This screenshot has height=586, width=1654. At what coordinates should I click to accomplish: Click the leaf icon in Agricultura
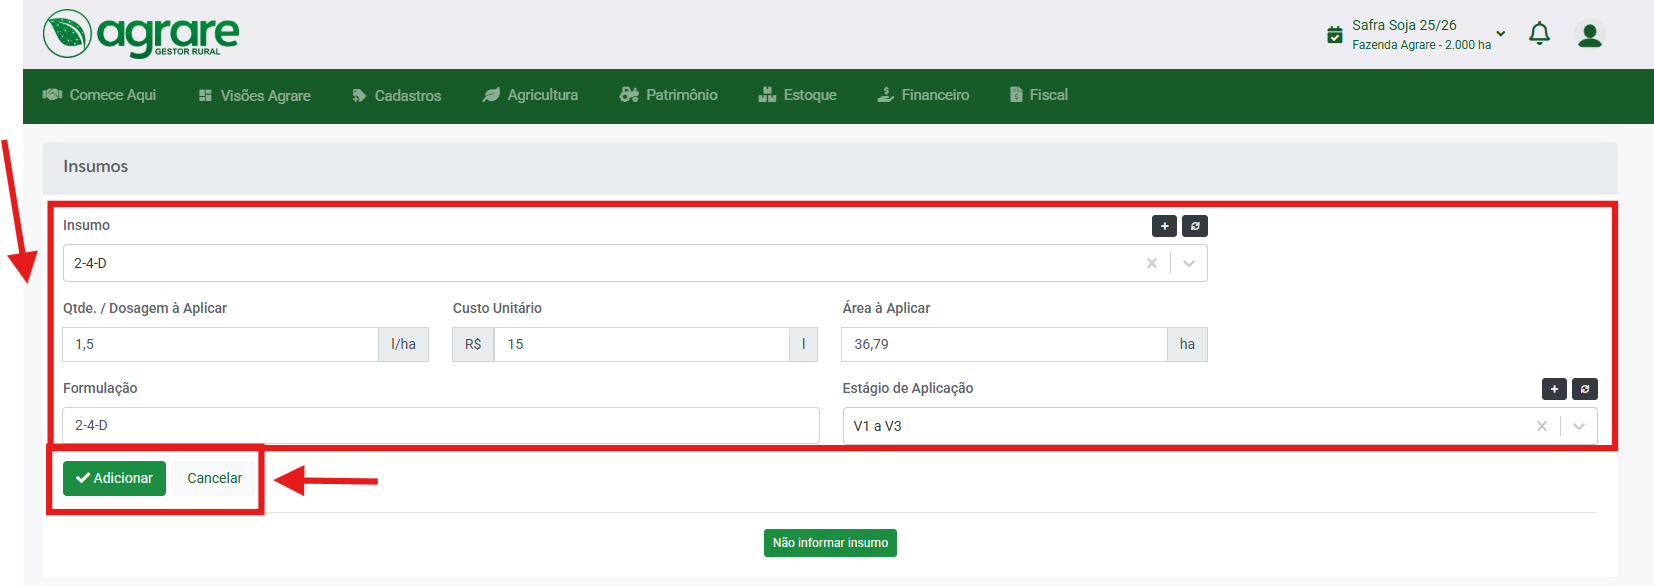click(x=491, y=95)
